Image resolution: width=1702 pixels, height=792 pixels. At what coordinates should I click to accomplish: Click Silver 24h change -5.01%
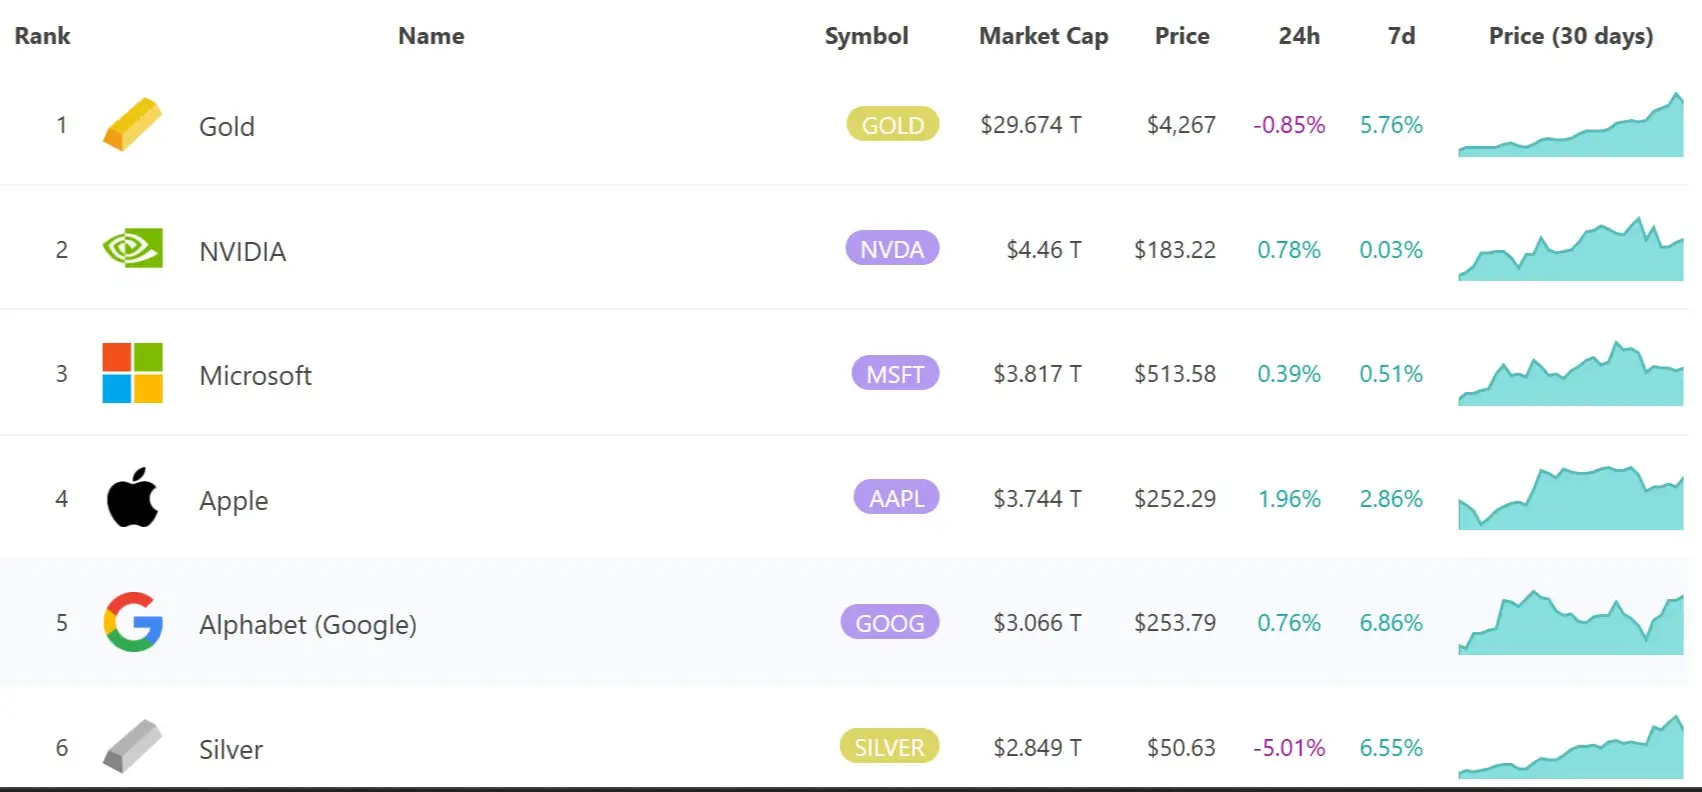(1289, 747)
